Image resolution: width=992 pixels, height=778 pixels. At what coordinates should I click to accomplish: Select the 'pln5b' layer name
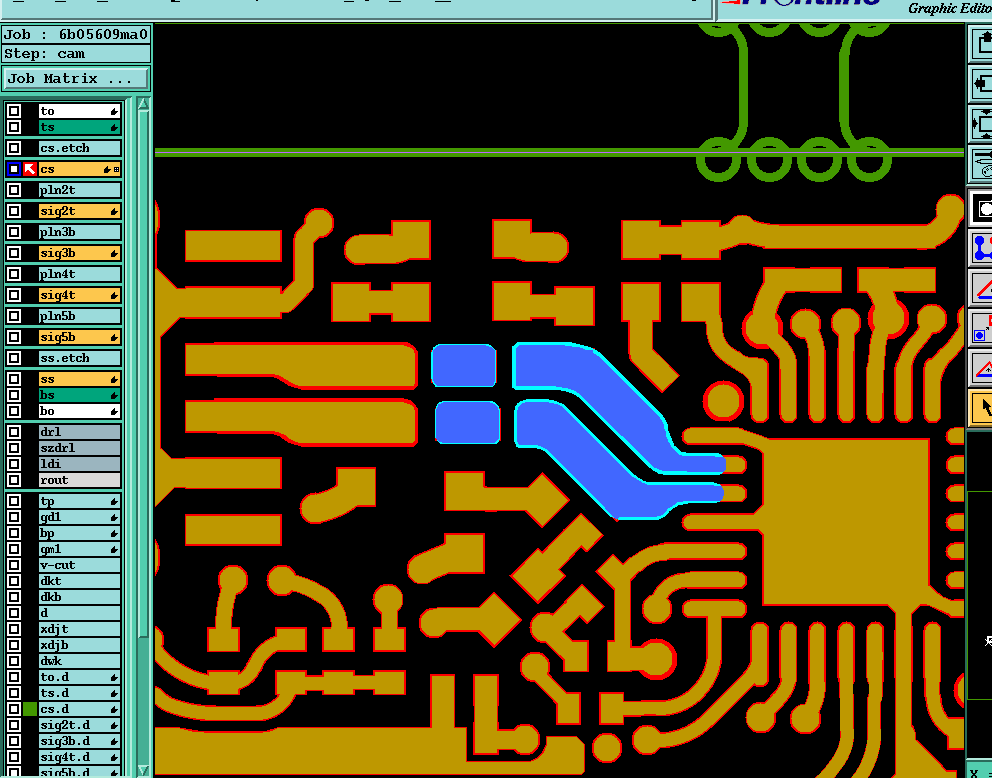[x=80, y=316]
